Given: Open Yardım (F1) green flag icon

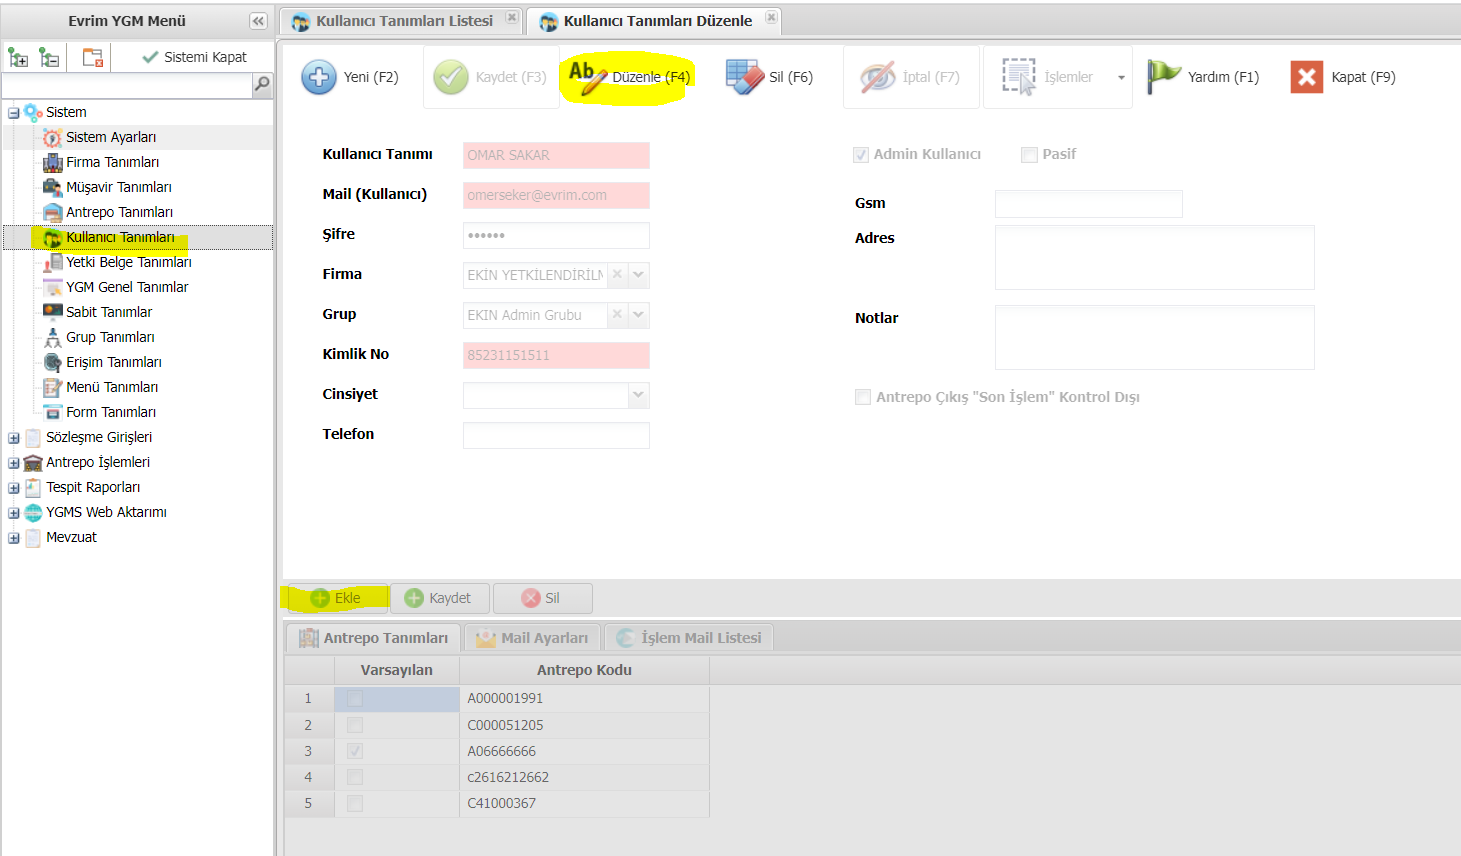Looking at the screenshot, I should (x=1163, y=77).
